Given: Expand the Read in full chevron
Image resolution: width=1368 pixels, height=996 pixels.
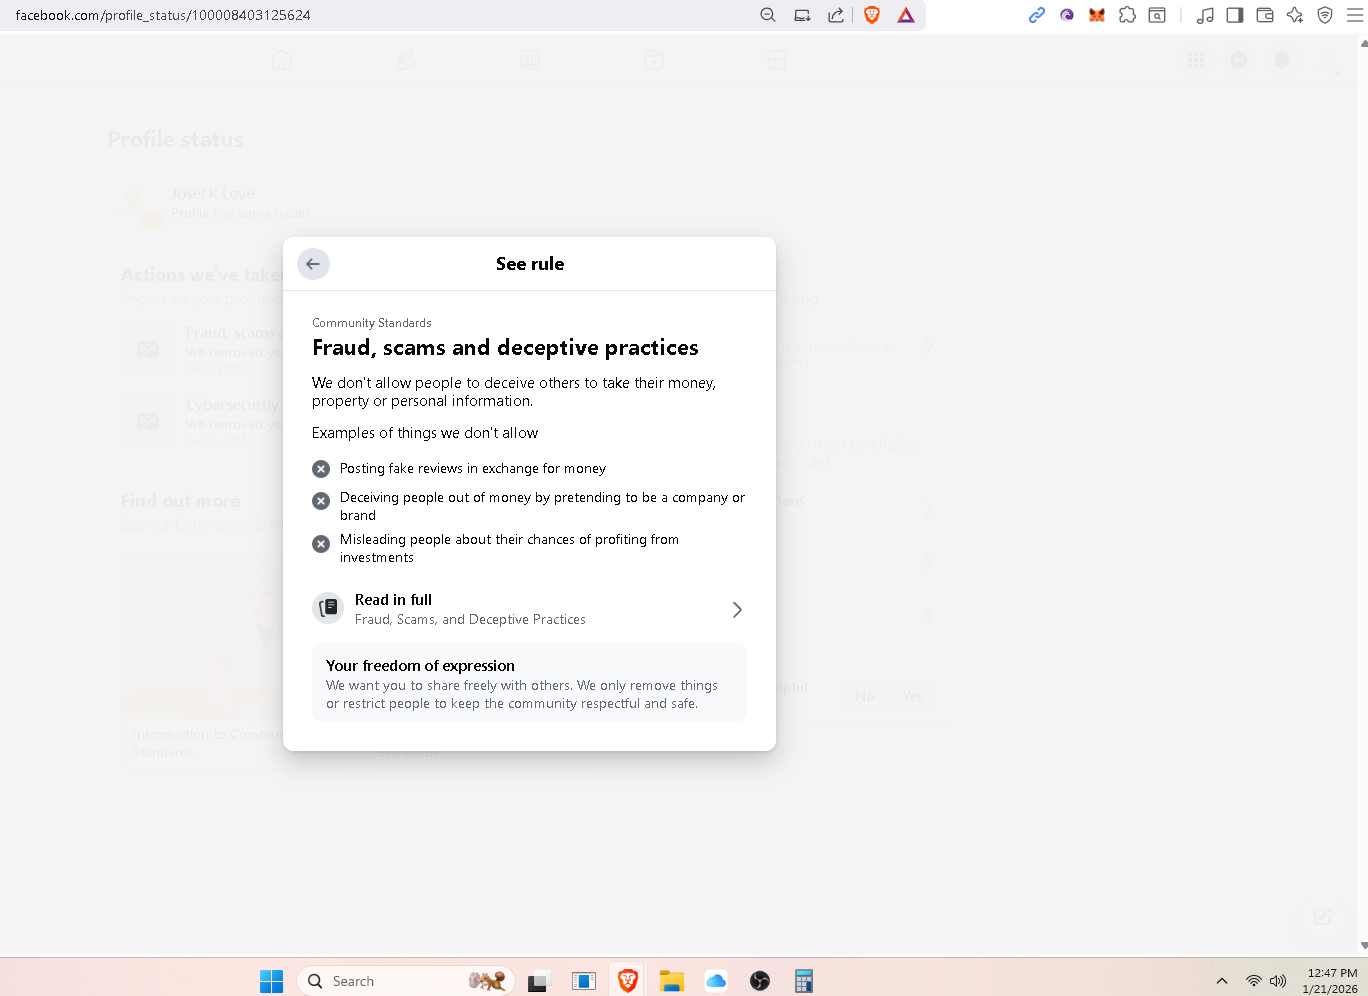Looking at the screenshot, I should (x=737, y=610).
